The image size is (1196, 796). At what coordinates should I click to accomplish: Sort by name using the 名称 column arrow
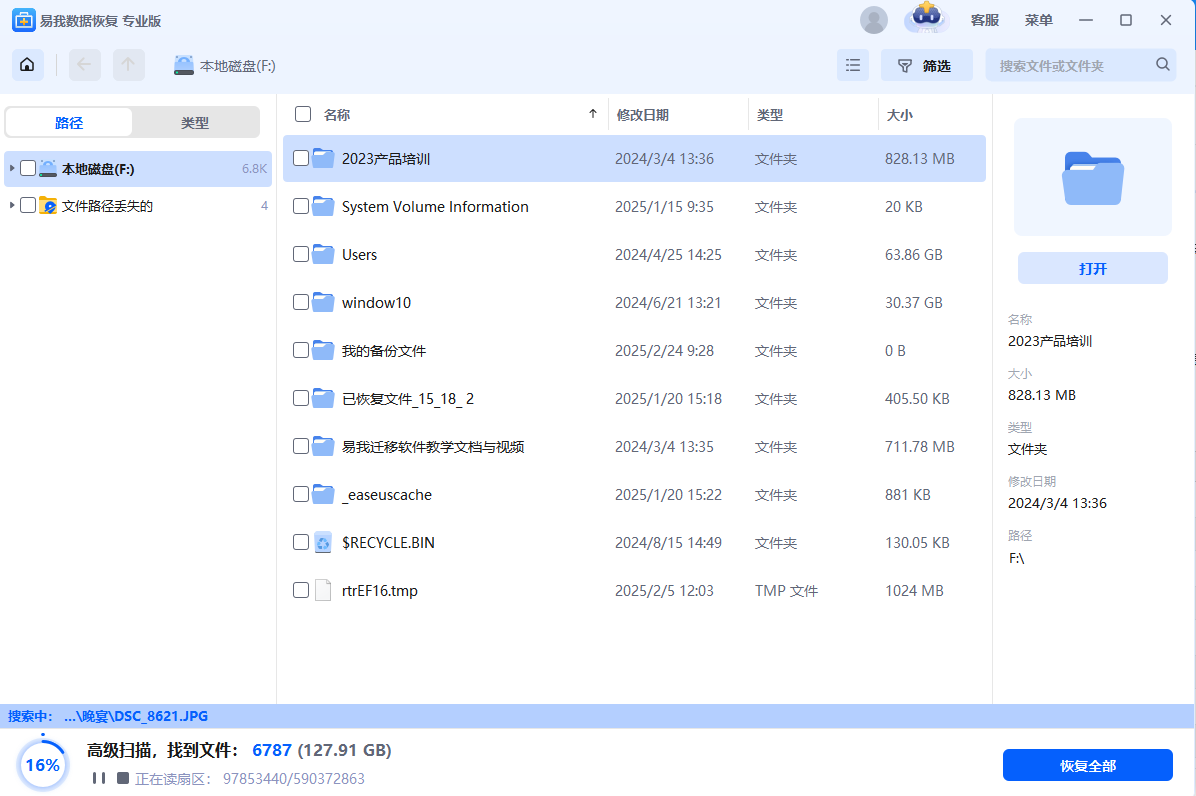tap(593, 115)
